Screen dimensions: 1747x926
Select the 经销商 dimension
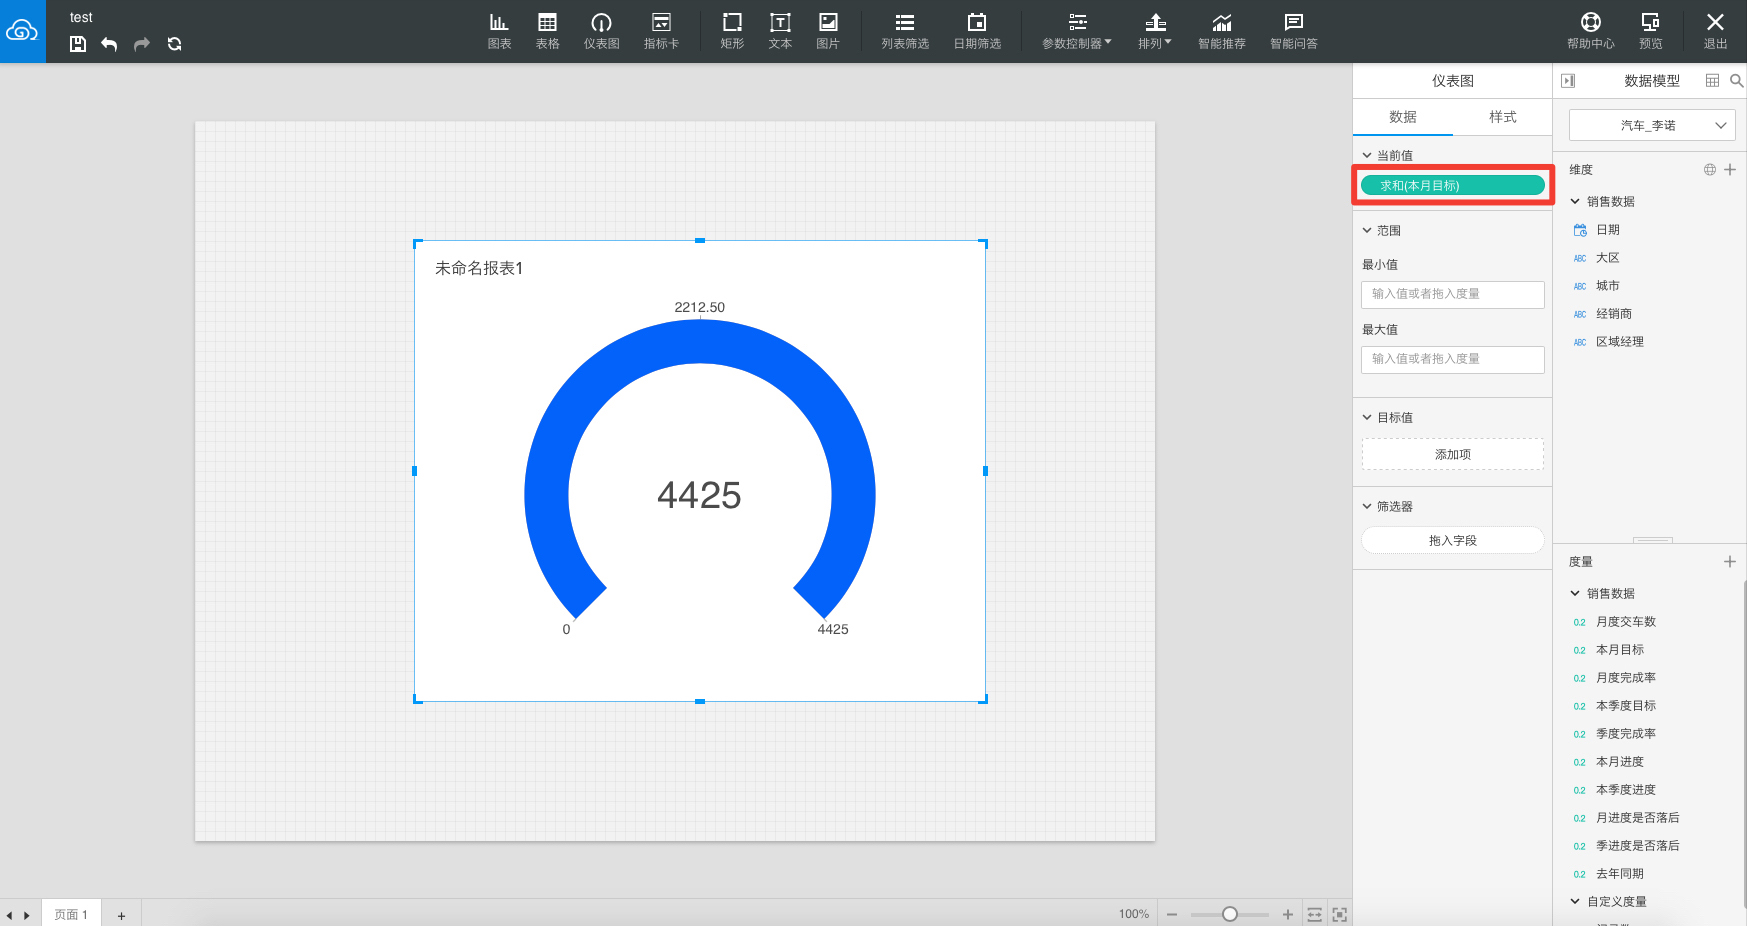tap(1614, 314)
